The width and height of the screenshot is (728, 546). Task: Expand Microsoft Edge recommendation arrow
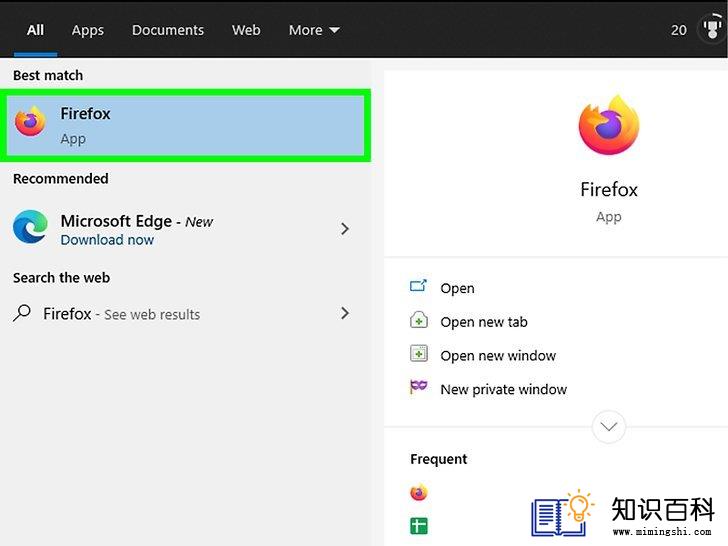(344, 228)
